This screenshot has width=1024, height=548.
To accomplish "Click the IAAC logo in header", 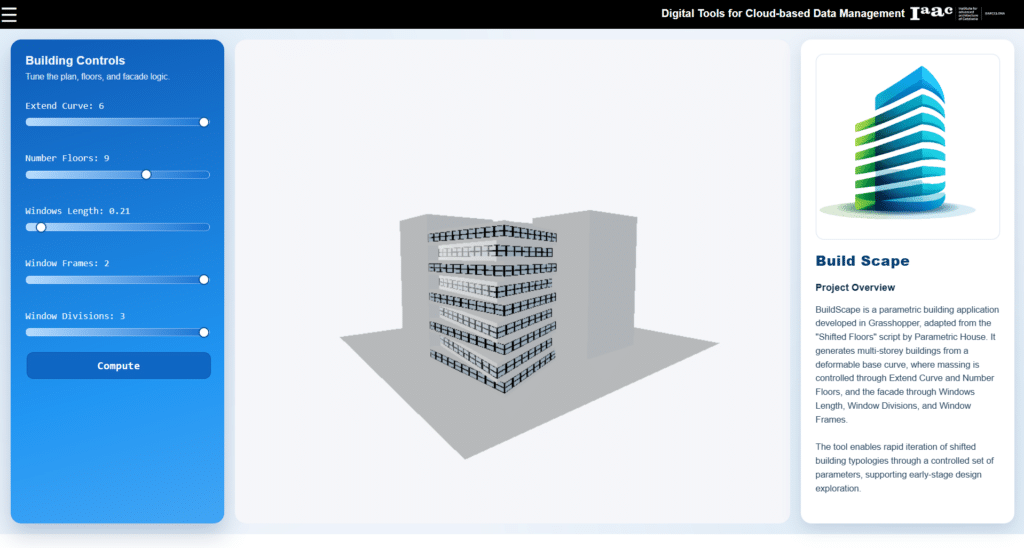I will click(930, 14).
